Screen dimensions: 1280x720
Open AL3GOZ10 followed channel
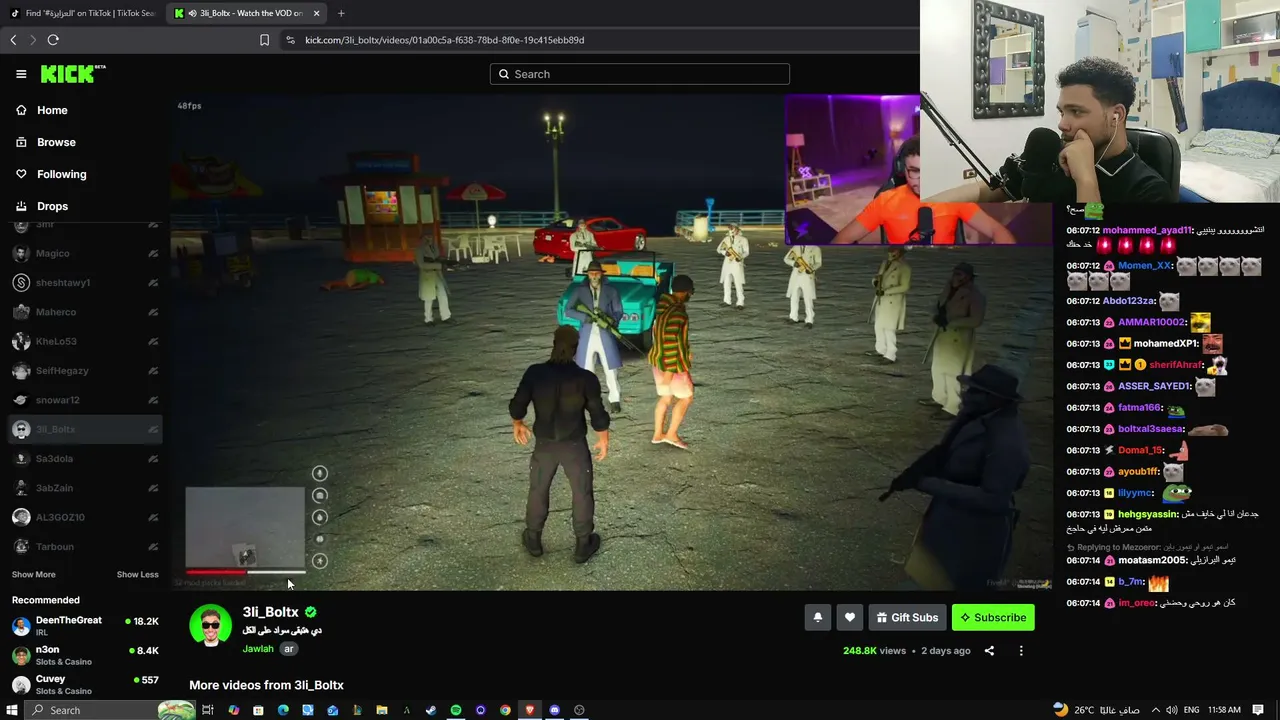click(85, 517)
